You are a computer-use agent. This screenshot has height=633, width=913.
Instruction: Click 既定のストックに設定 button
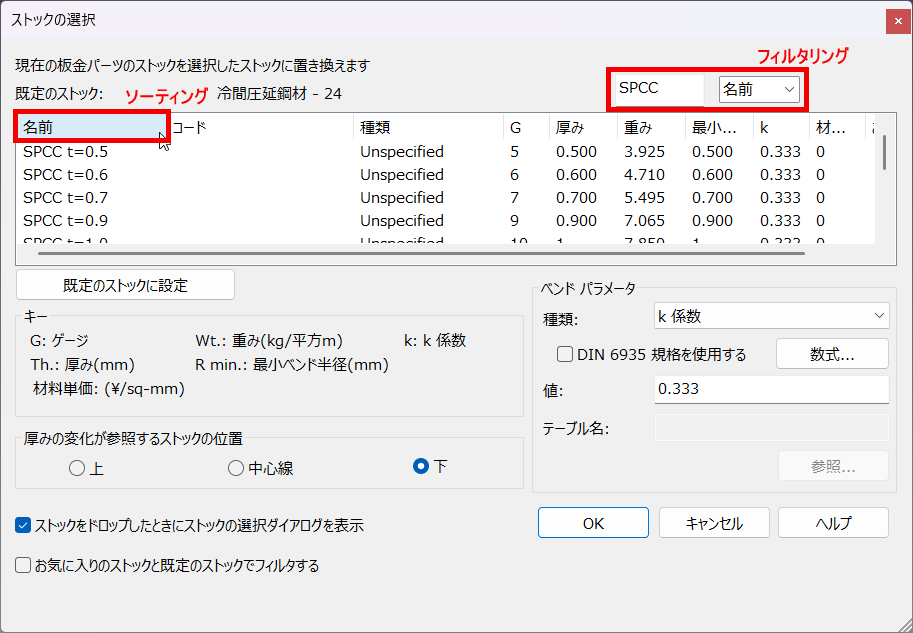coord(125,285)
